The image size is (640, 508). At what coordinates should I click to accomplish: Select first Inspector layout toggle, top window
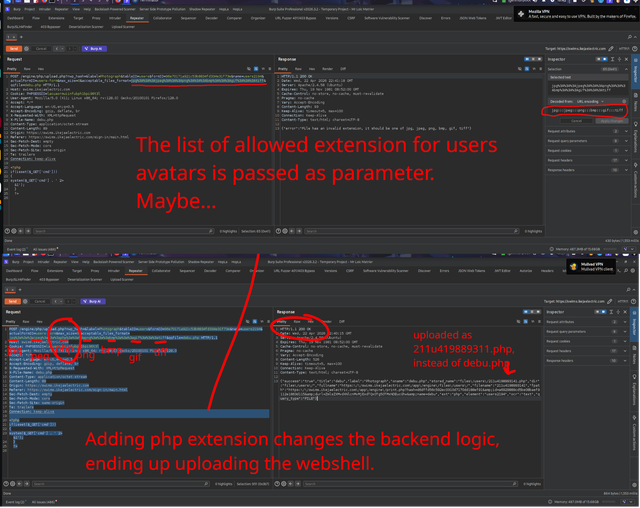coord(599,59)
